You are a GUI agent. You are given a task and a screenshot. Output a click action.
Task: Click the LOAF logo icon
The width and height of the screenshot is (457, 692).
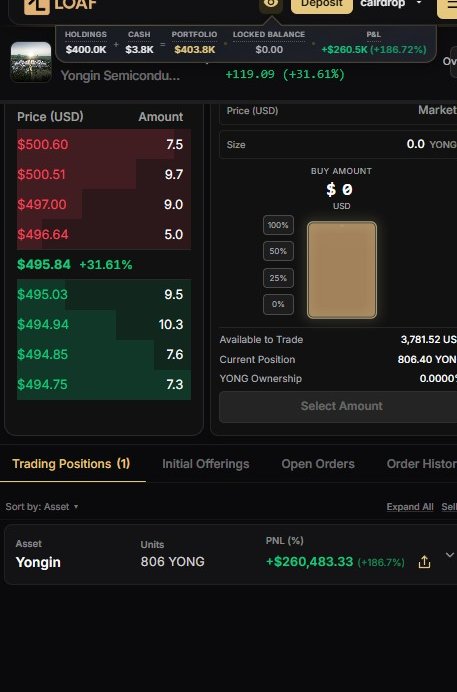[x=36, y=5]
